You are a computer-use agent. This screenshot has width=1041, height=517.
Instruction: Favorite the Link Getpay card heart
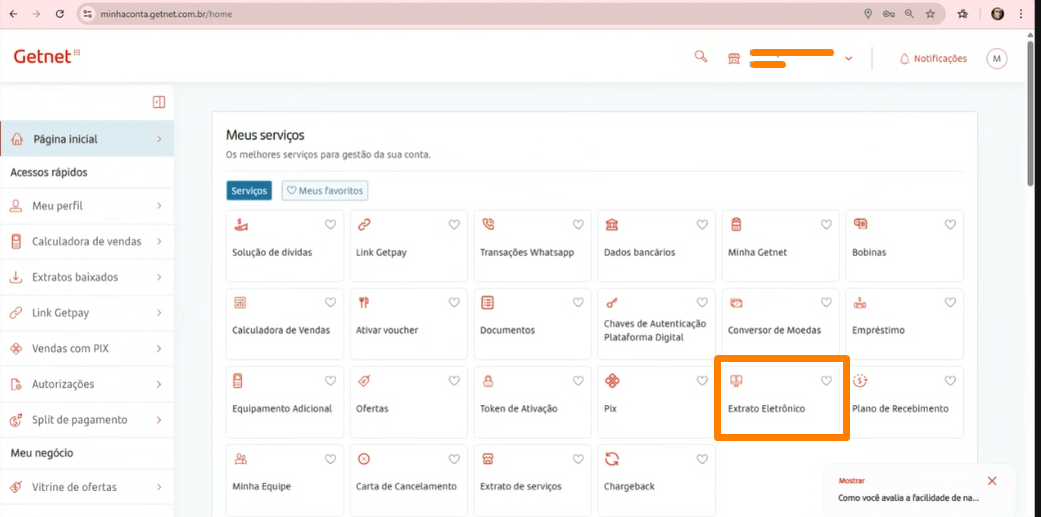pyautogui.click(x=454, y=224)
